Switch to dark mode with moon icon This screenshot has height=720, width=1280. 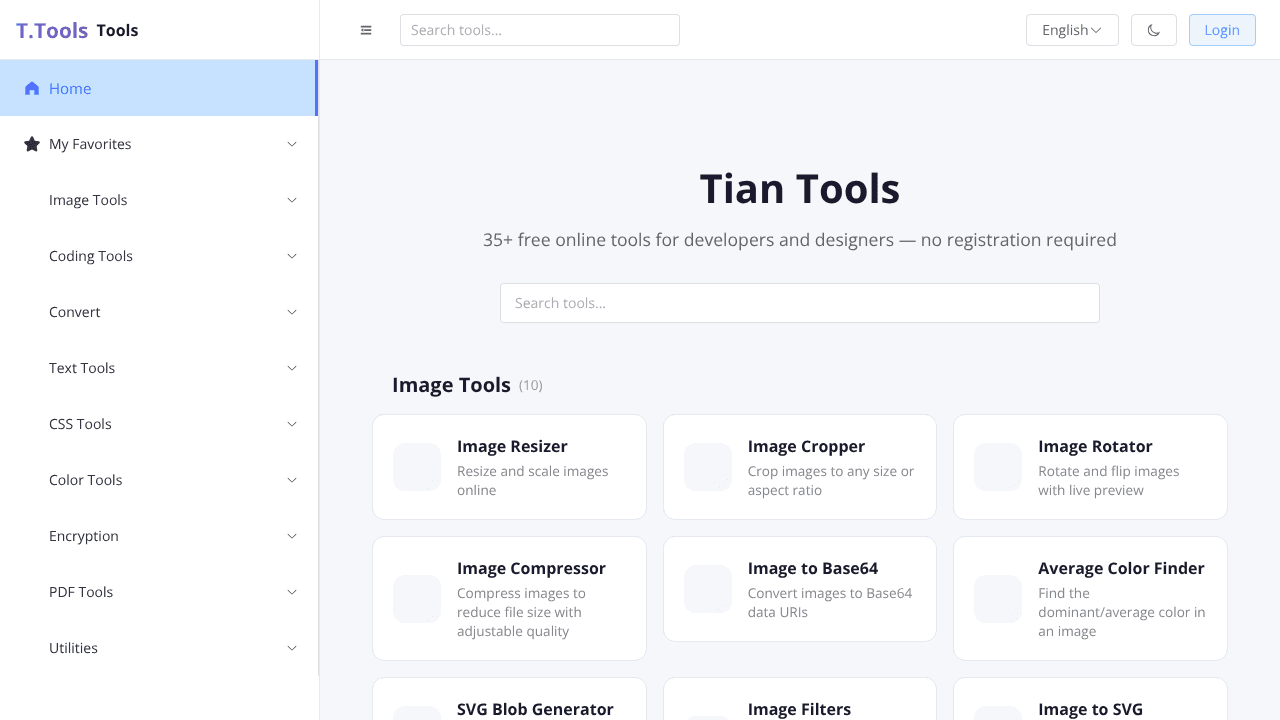[x=1154, y=30]
